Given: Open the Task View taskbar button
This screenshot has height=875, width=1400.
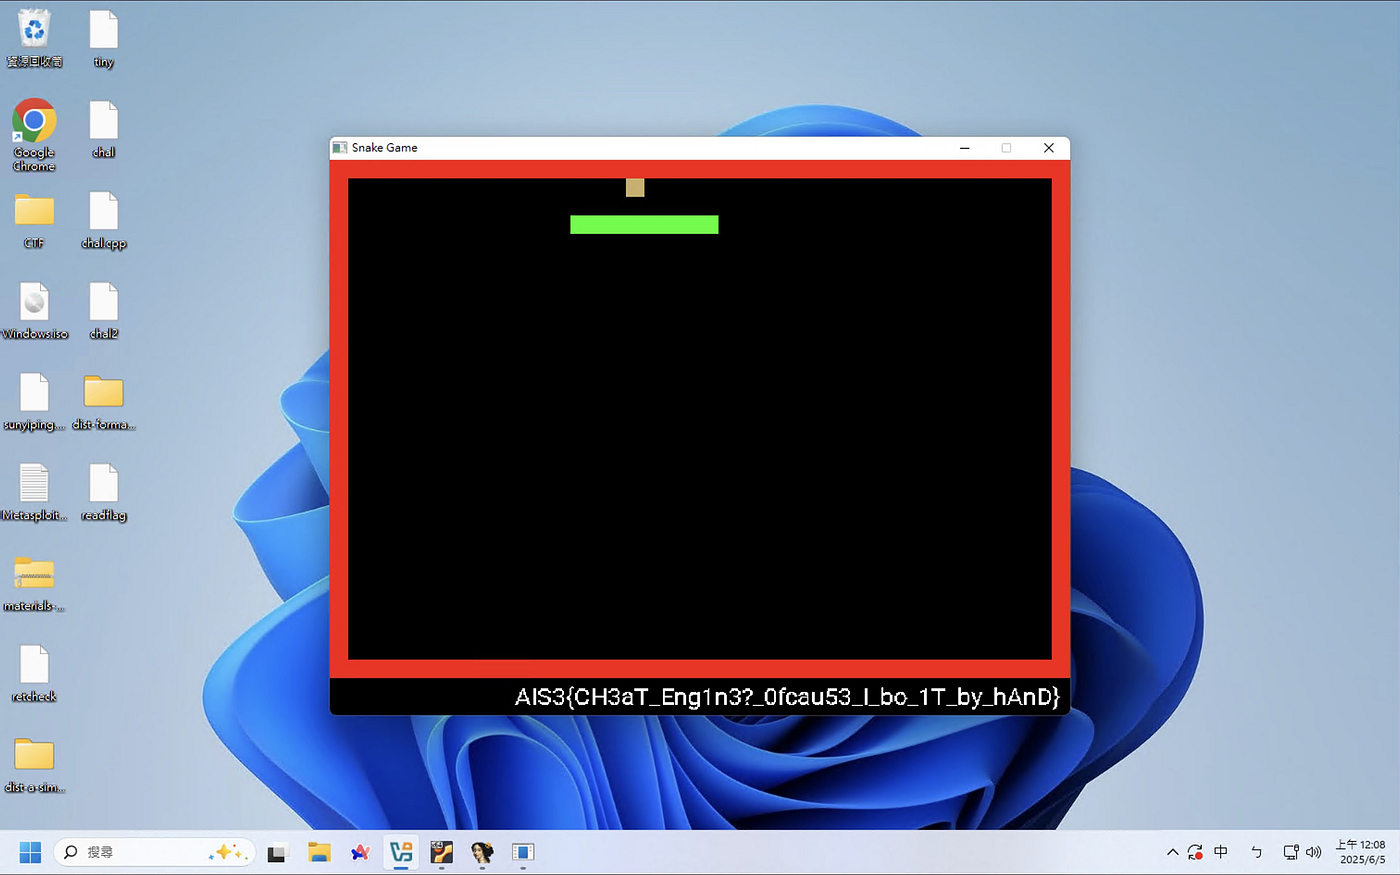Looking at the screenshot, I should [277, 852].
